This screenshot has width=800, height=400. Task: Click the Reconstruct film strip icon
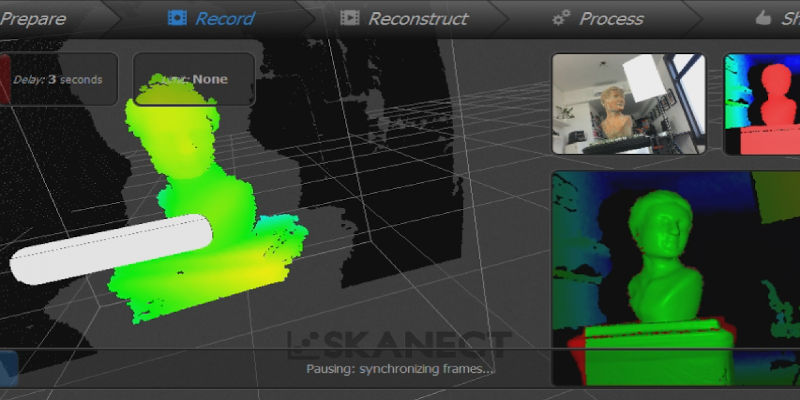(x=349, y=19)
